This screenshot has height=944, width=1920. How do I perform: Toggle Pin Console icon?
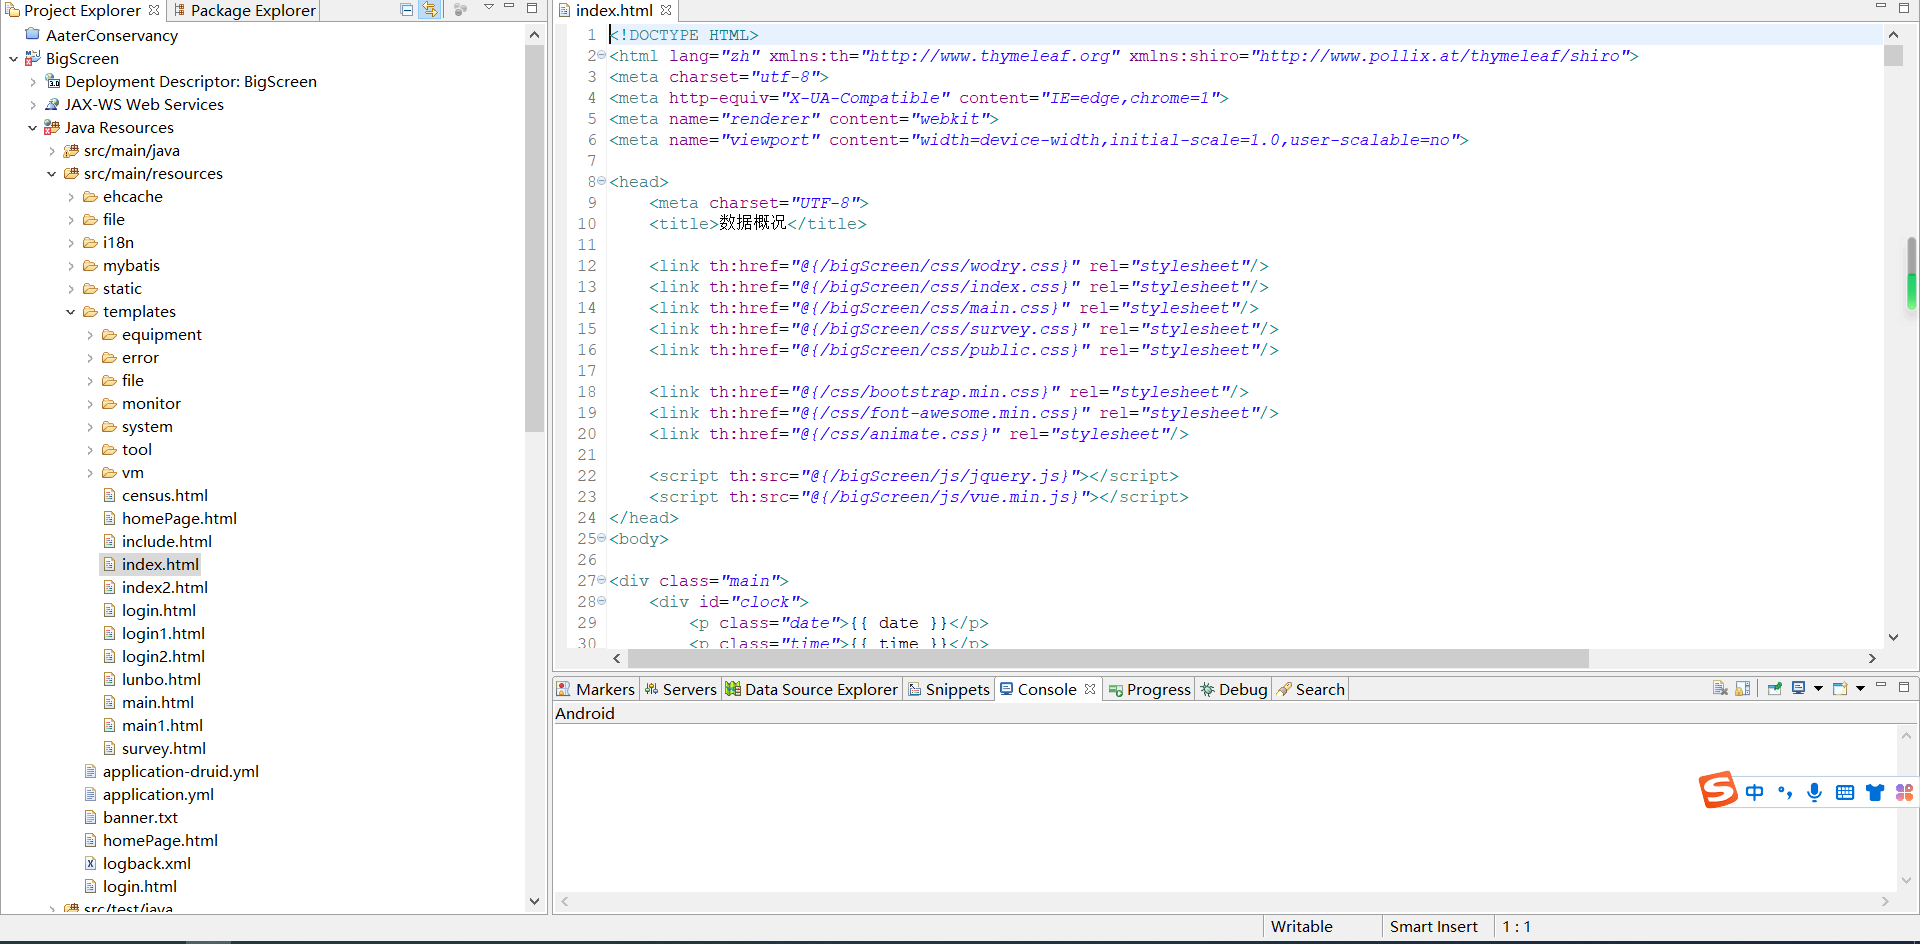coord(1775,689)
